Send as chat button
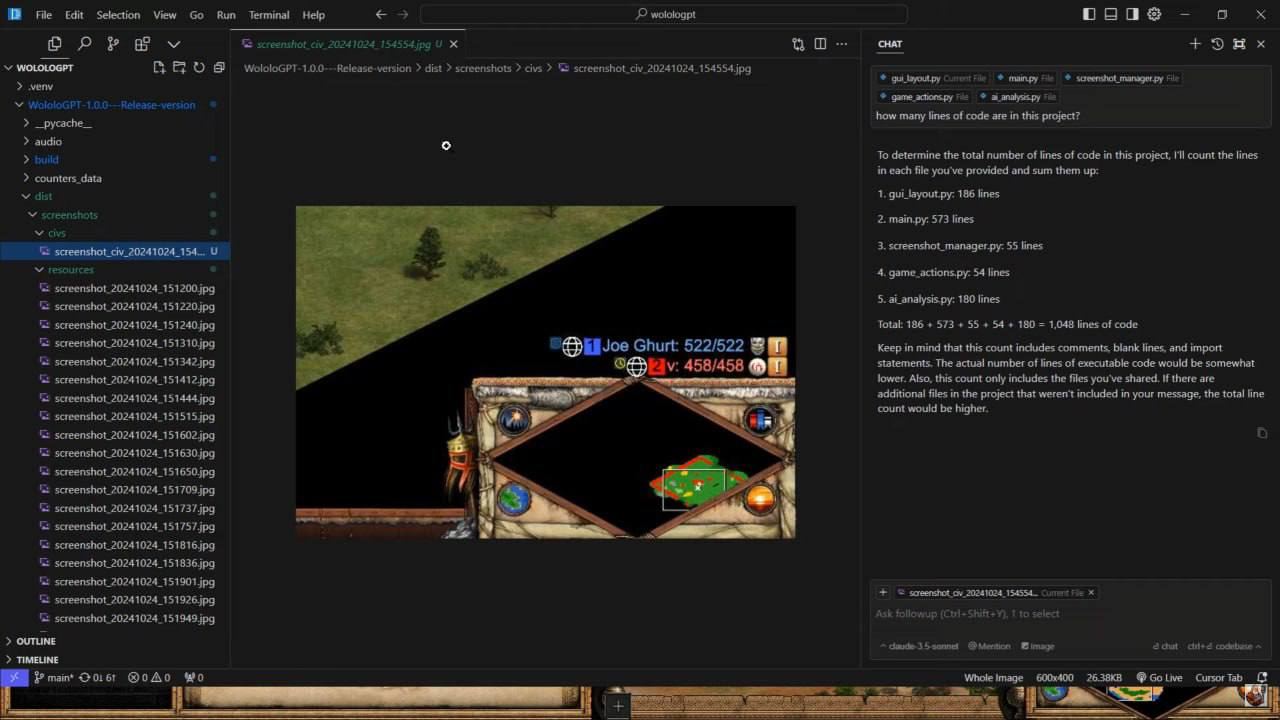 [1165, 646]
